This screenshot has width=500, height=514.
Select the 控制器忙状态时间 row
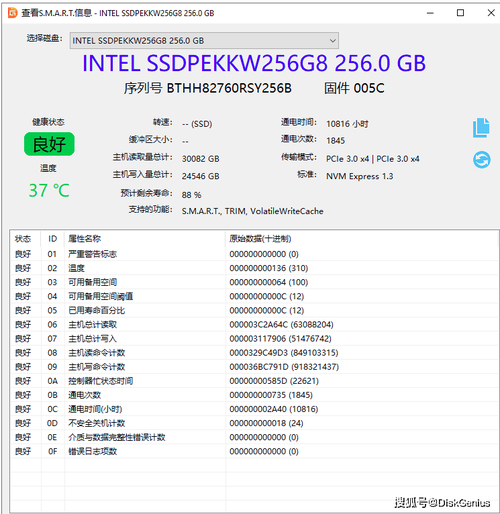click(x=253, y=381)
